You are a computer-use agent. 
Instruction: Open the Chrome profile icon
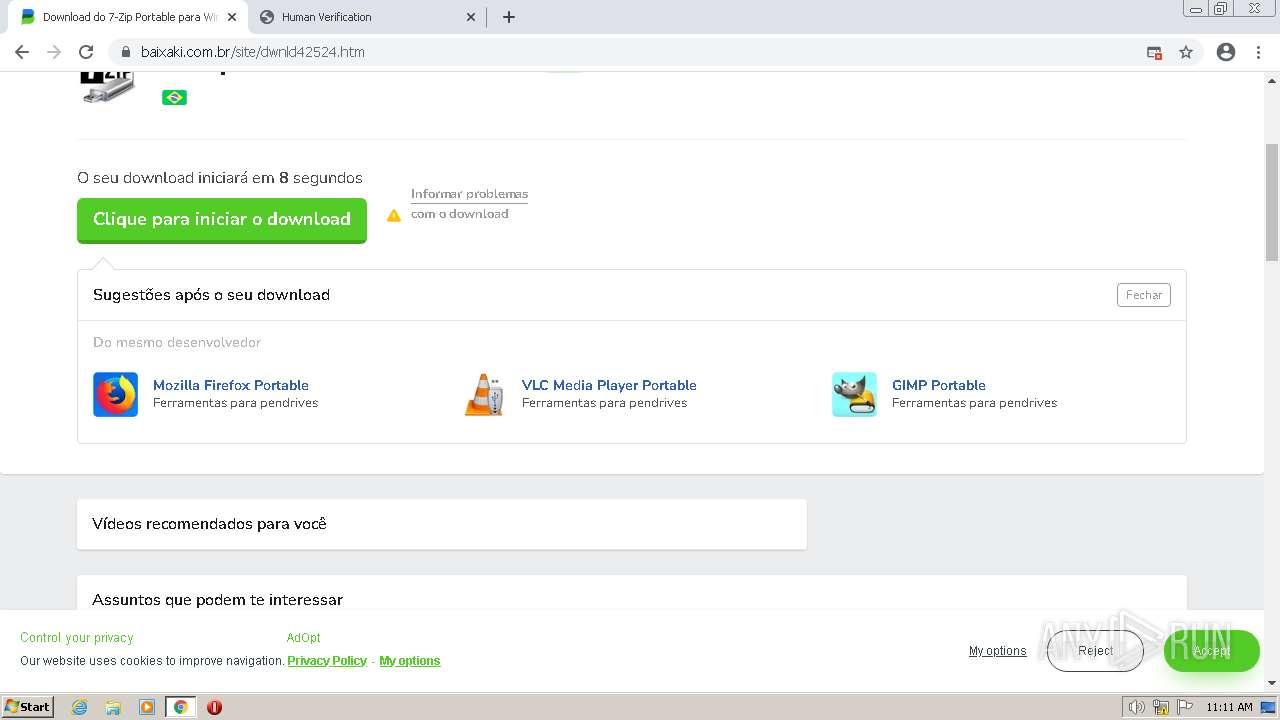1226,52
